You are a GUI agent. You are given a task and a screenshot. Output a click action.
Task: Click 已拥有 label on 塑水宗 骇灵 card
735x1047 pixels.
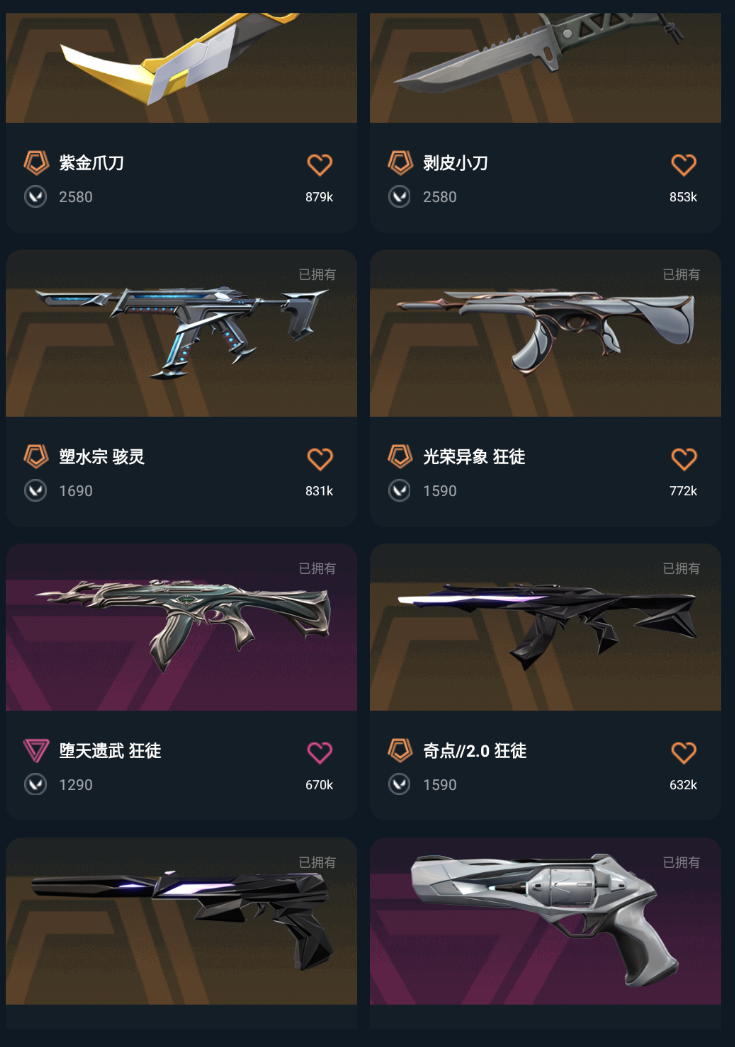(317, 274)
